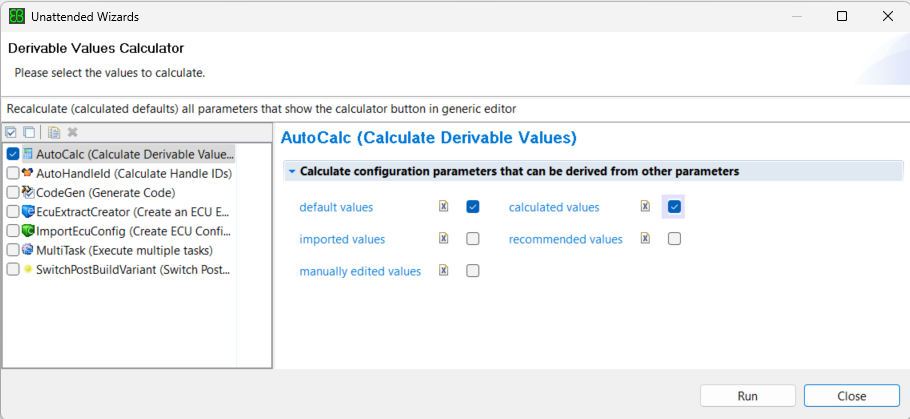Screen dimensions: 910x419
Task: Click the icon beside manually edited values
Action: pos(443,271)
